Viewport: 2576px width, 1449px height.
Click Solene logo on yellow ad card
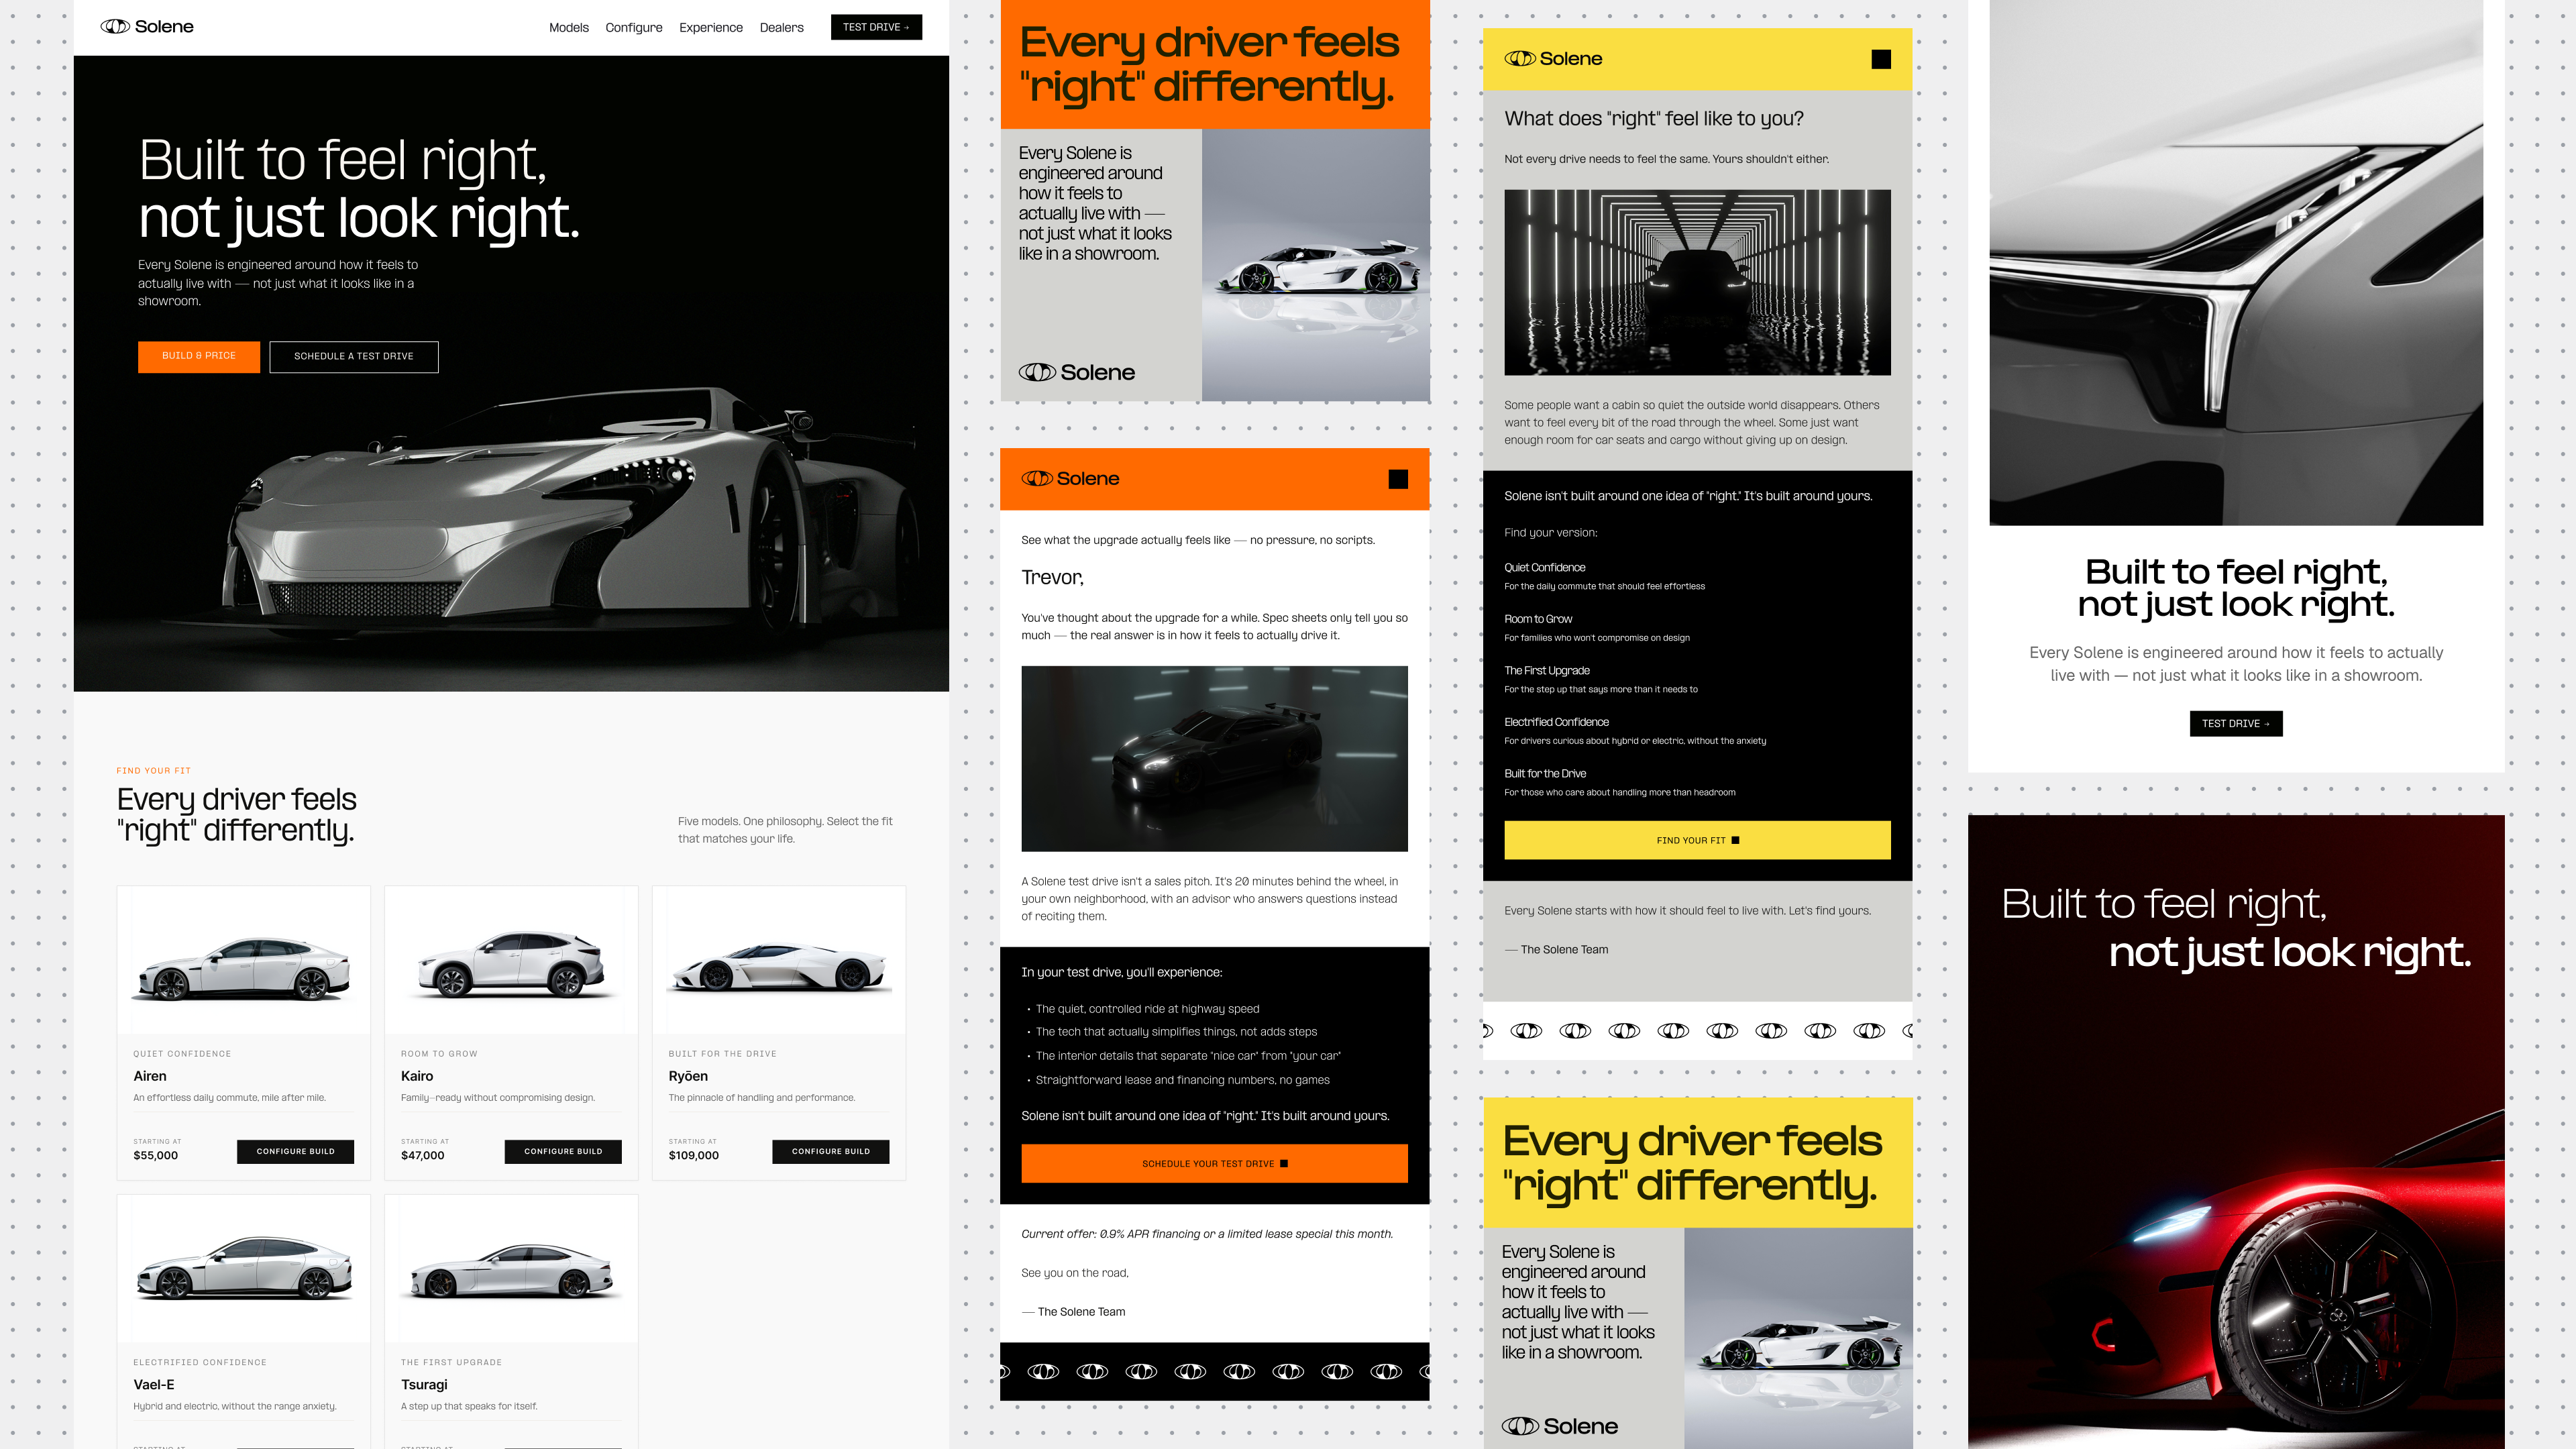point(1560,1426)
